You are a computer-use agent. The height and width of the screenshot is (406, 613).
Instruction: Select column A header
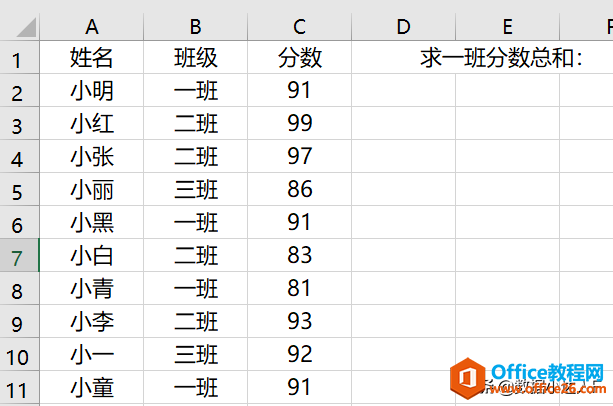pyautogui.click(x=91, y=27)
